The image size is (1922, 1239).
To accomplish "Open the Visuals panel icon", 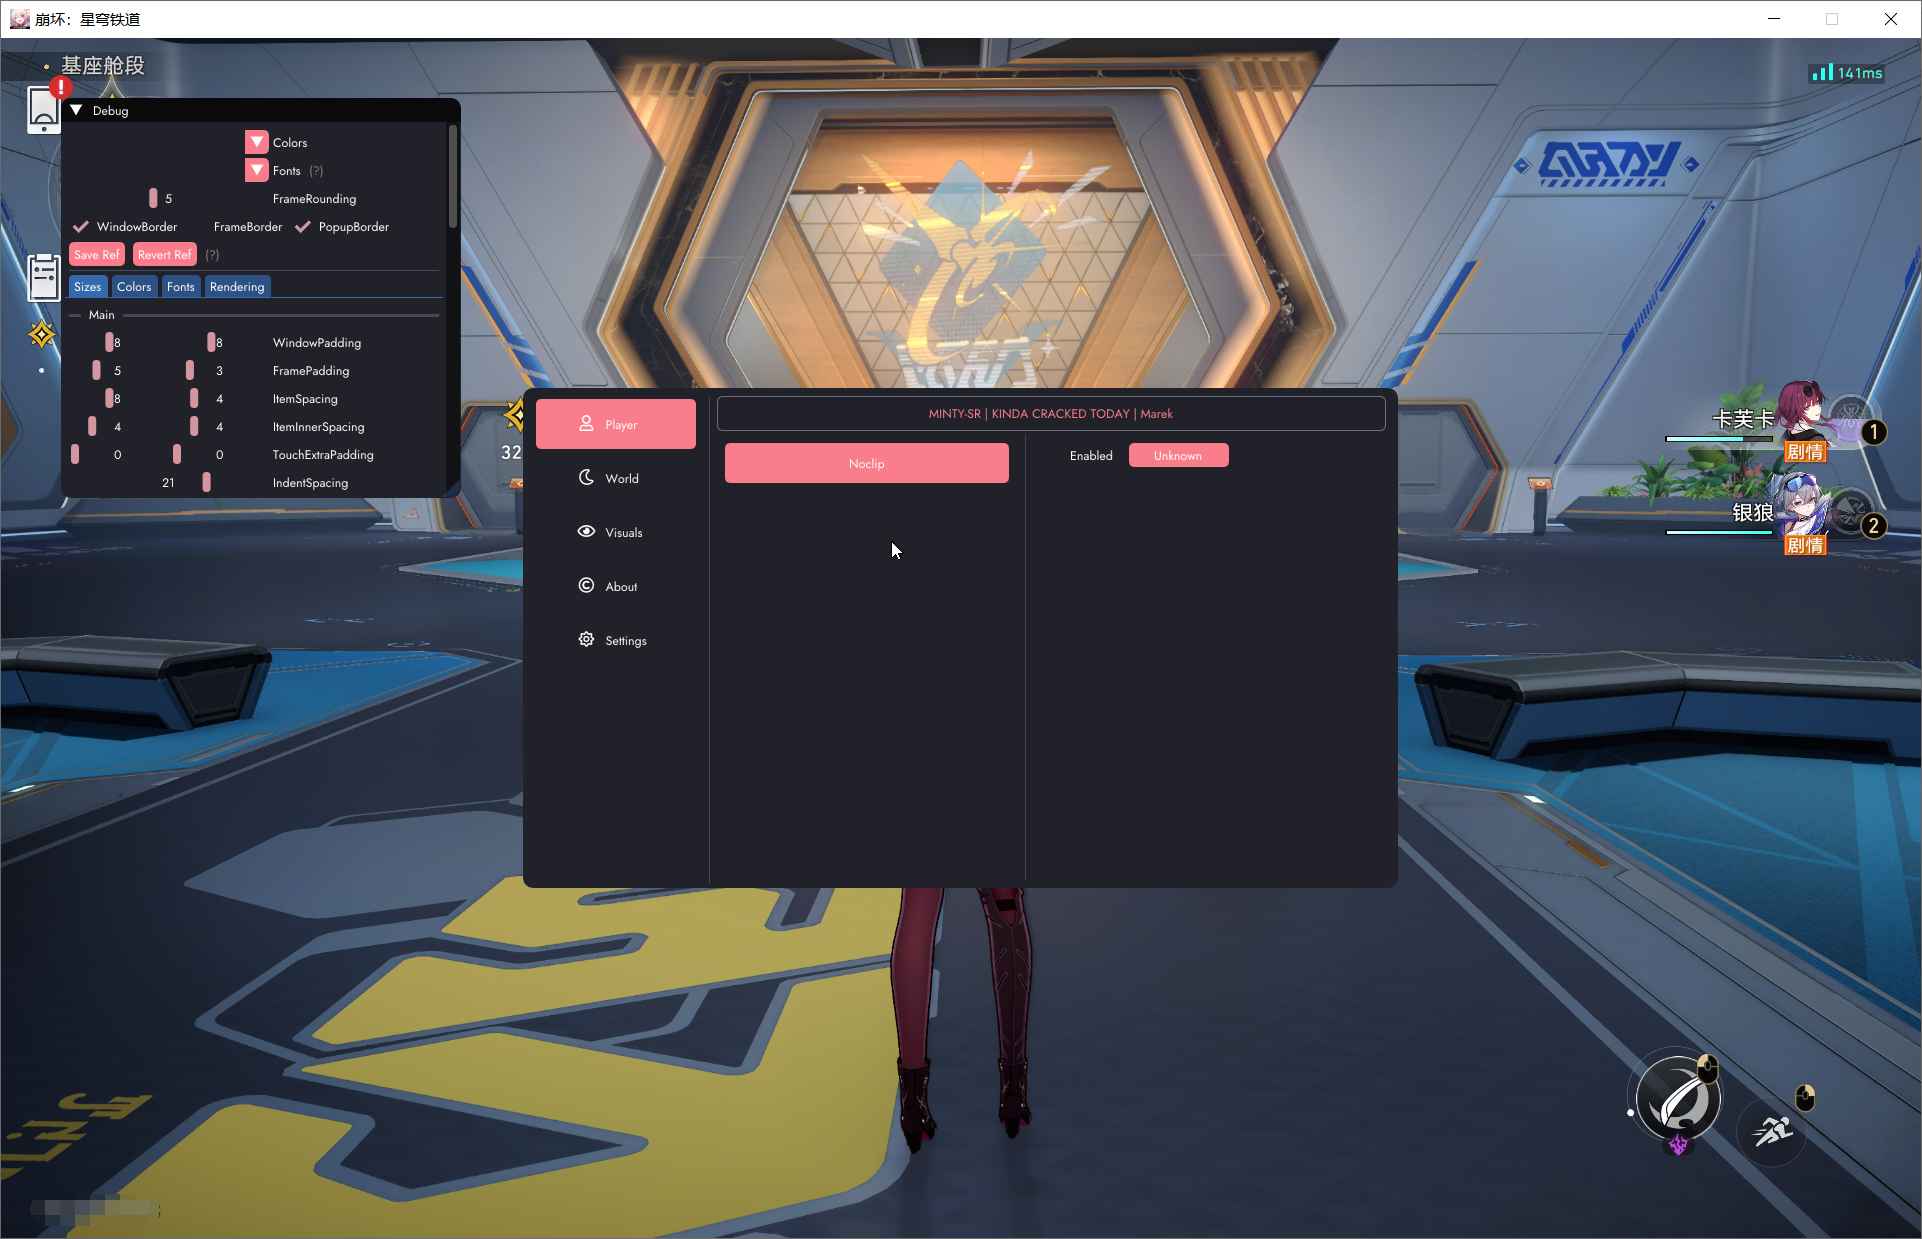I will (x=586, y=531).
